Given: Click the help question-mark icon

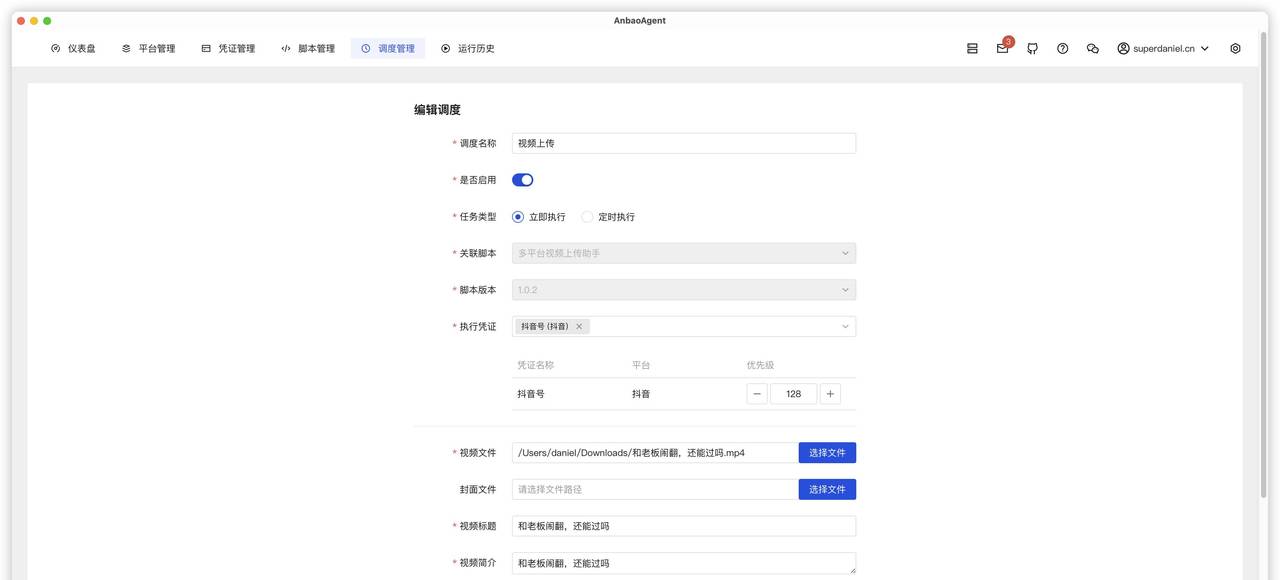Looking at the screenshot, I should click(x=1061, y=47).
